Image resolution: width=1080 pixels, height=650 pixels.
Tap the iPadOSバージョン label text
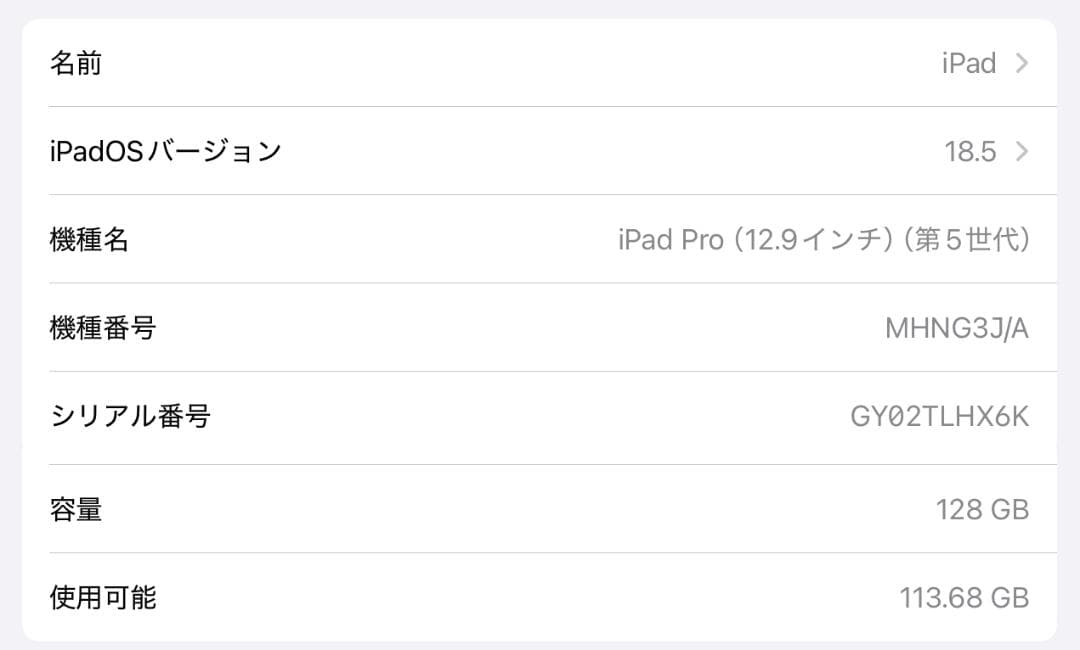[166, 150]
